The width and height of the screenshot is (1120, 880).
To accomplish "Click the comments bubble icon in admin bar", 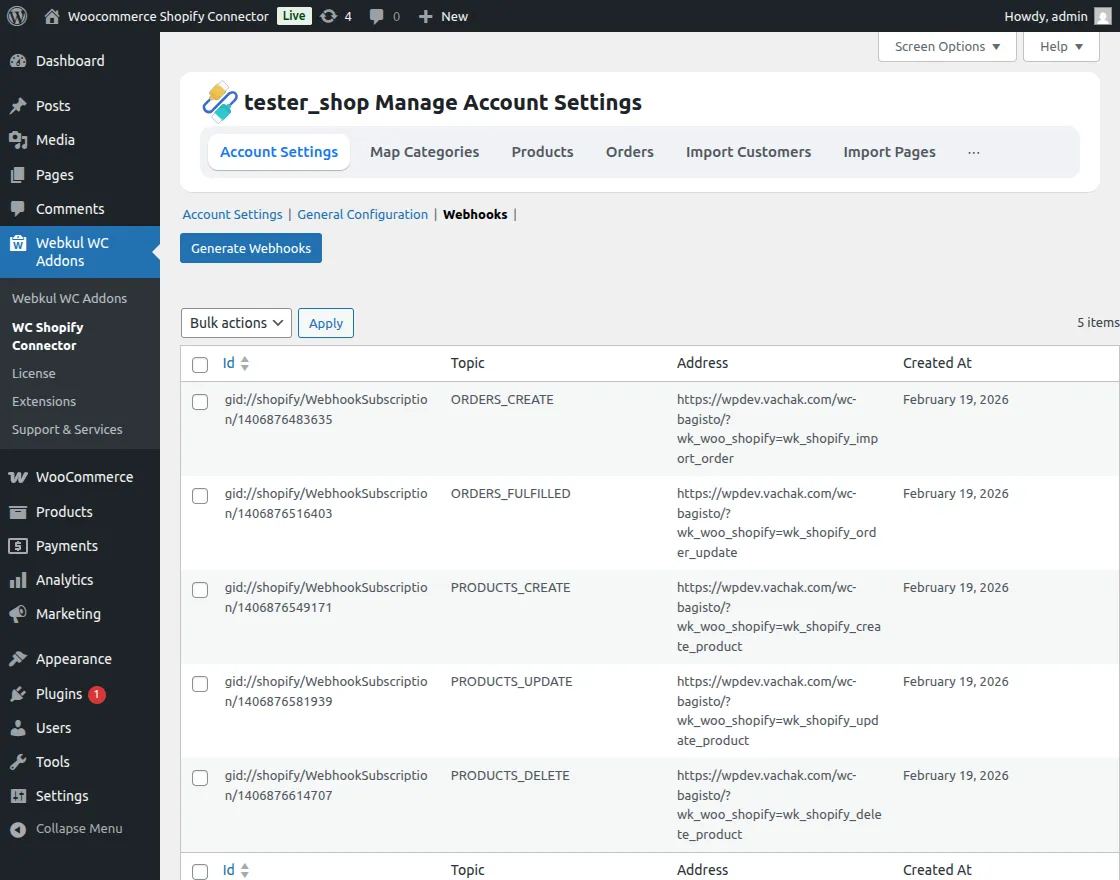I will pyautogui.click(x=377, y=16).
